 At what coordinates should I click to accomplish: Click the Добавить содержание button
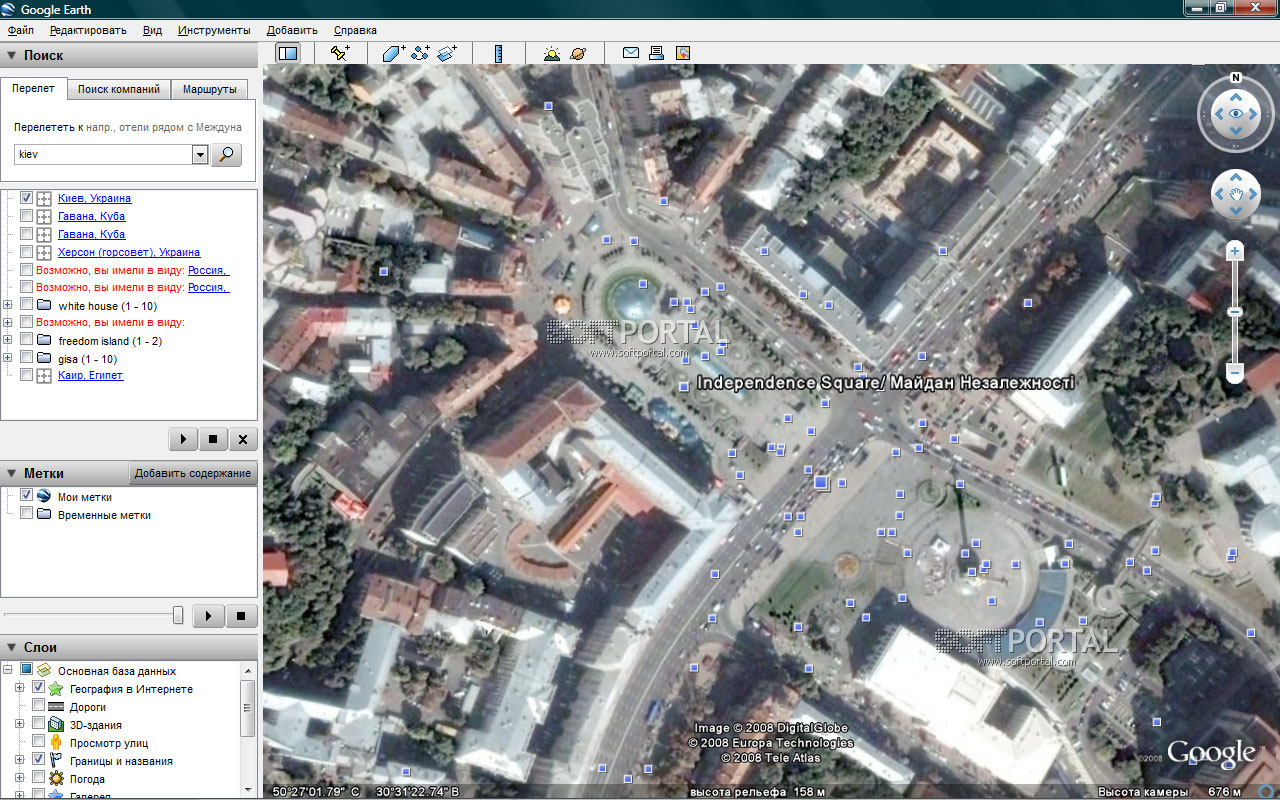(193, 473)
